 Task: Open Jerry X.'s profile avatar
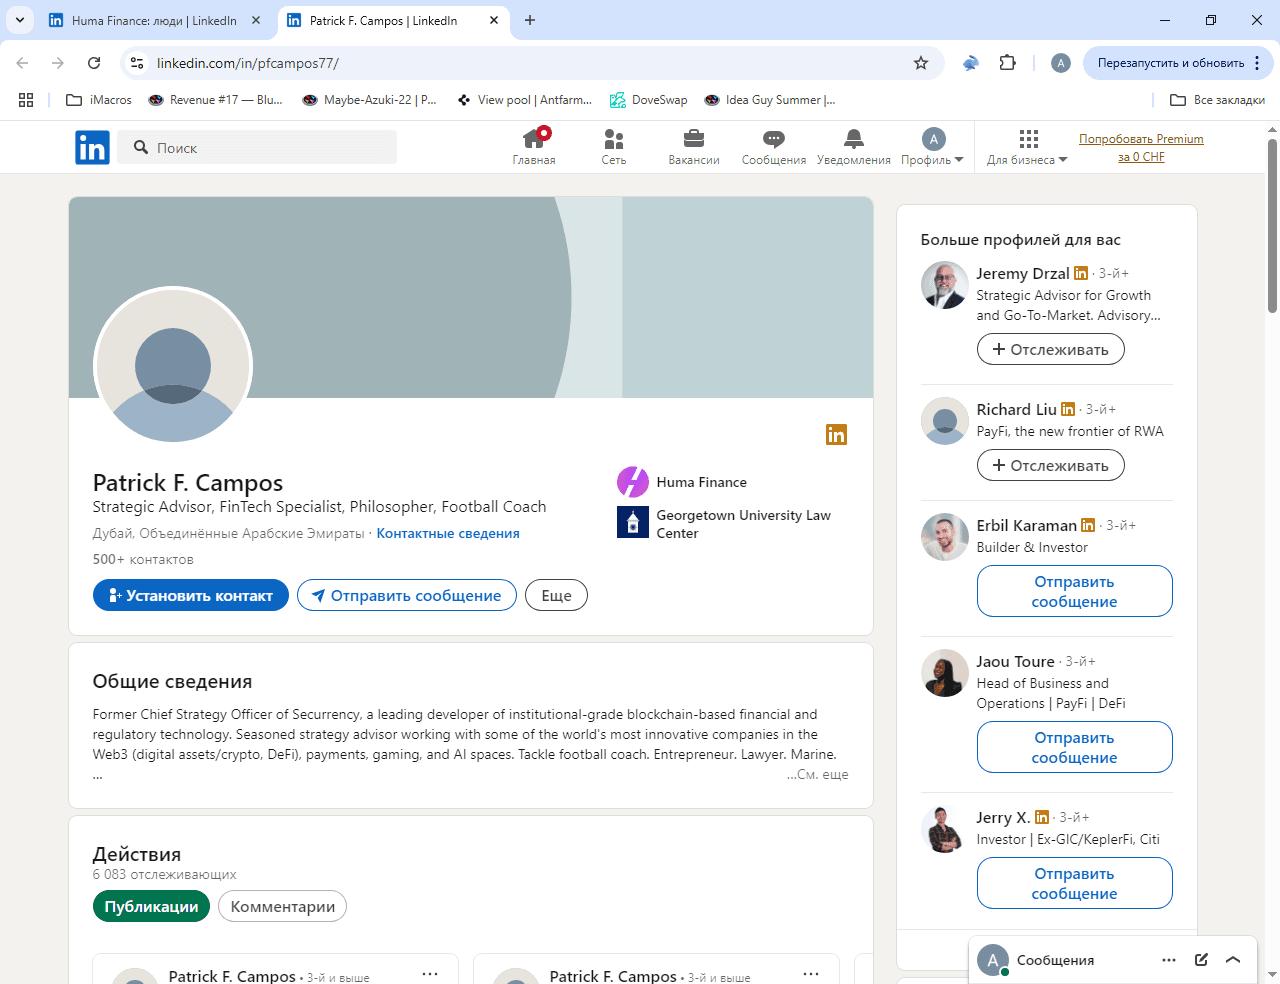coord(945,829)
